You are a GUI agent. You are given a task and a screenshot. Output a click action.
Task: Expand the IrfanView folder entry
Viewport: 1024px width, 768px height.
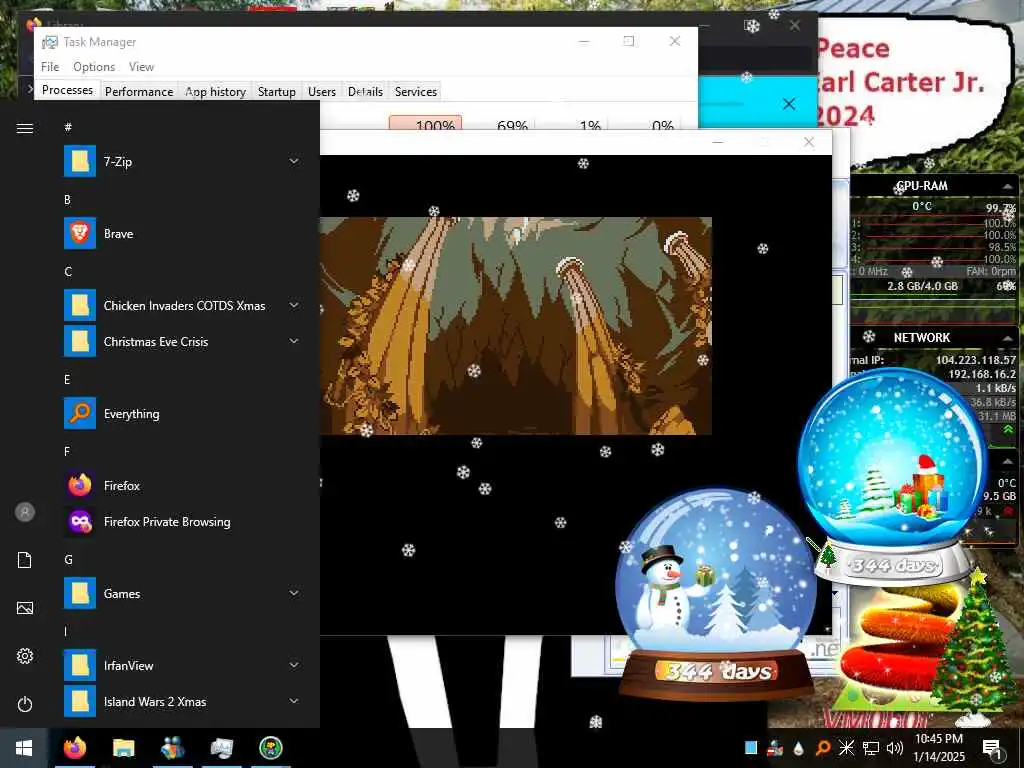(x=294, y=665)
